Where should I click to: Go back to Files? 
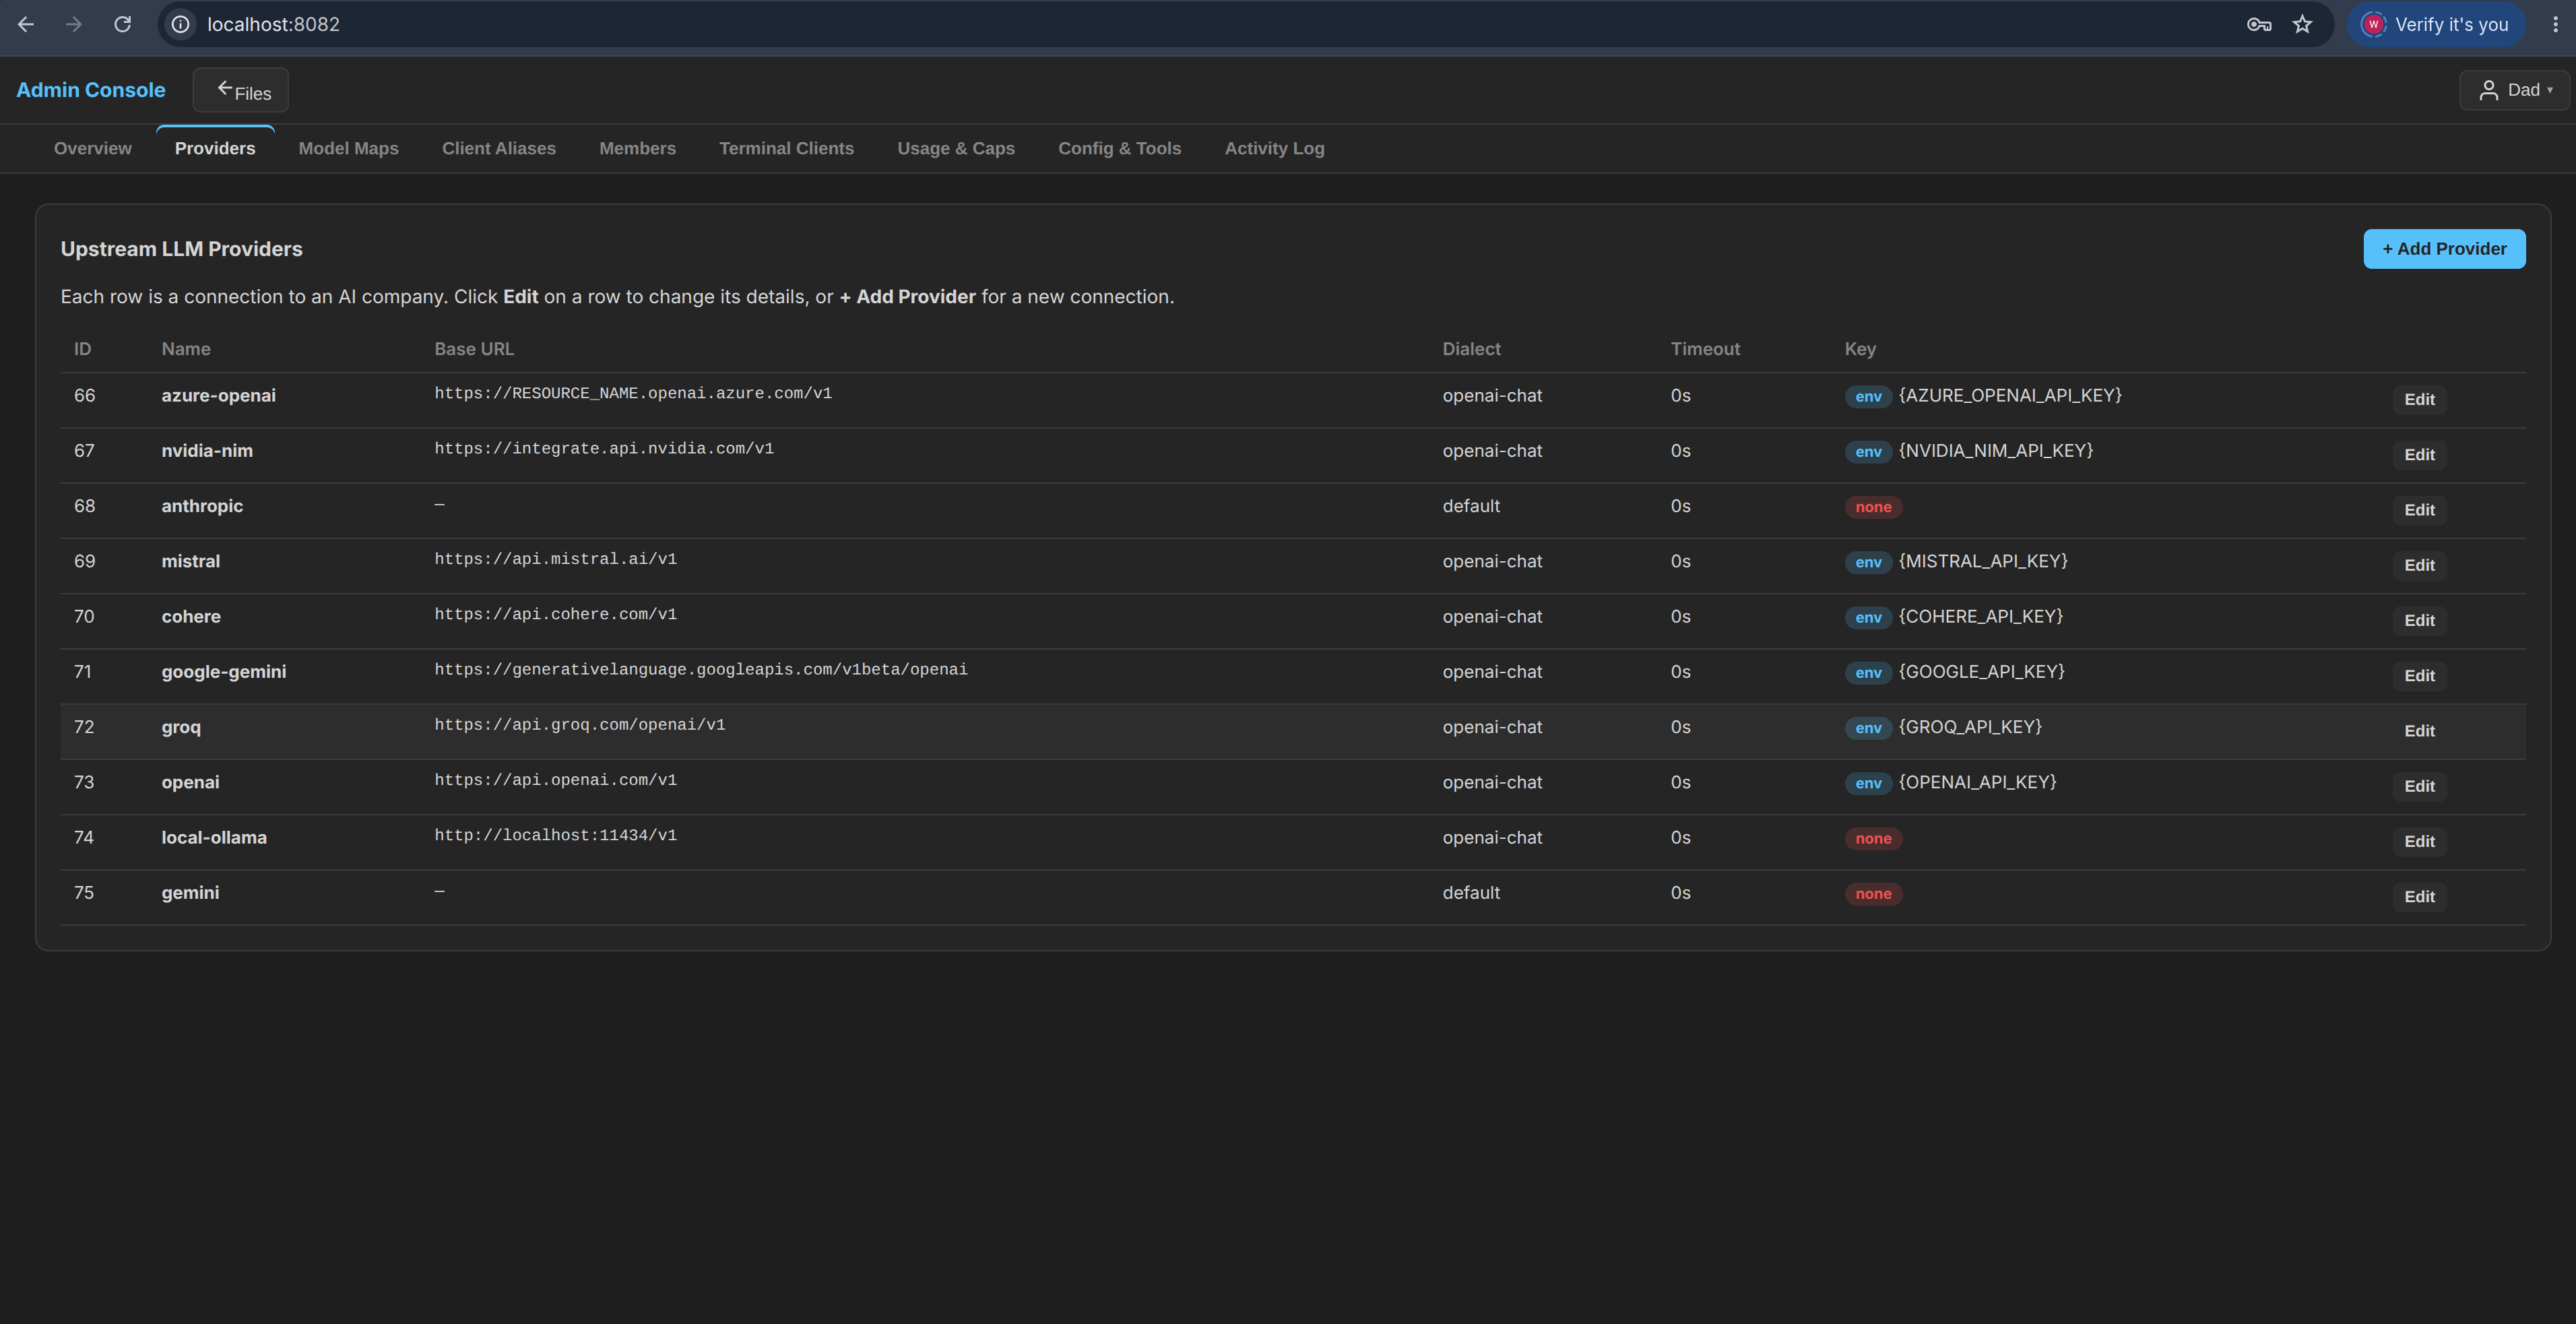241,90
